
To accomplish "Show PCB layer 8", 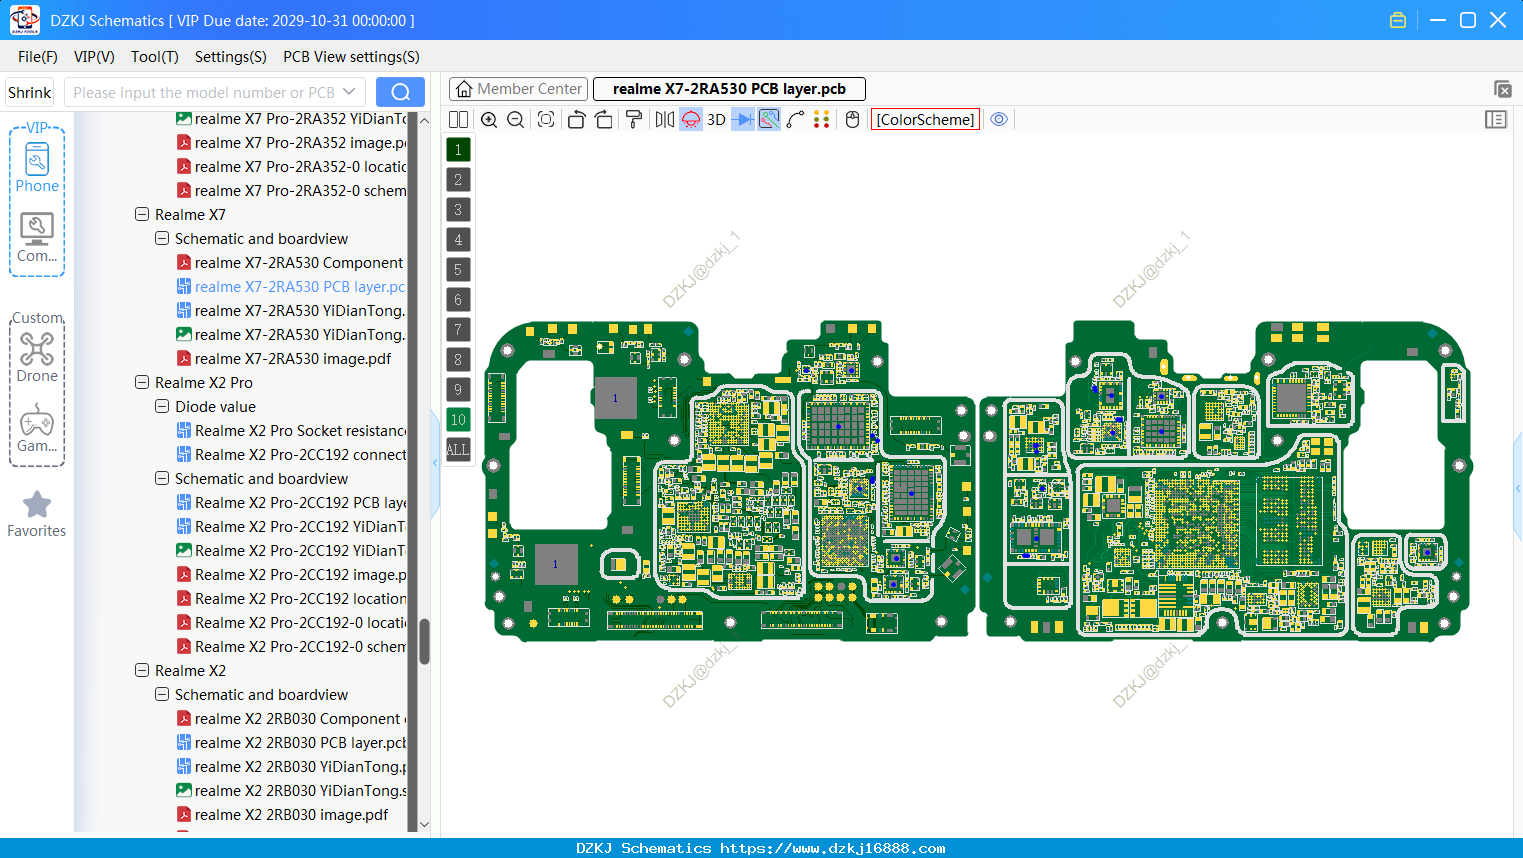I will (x=458, y=360).
